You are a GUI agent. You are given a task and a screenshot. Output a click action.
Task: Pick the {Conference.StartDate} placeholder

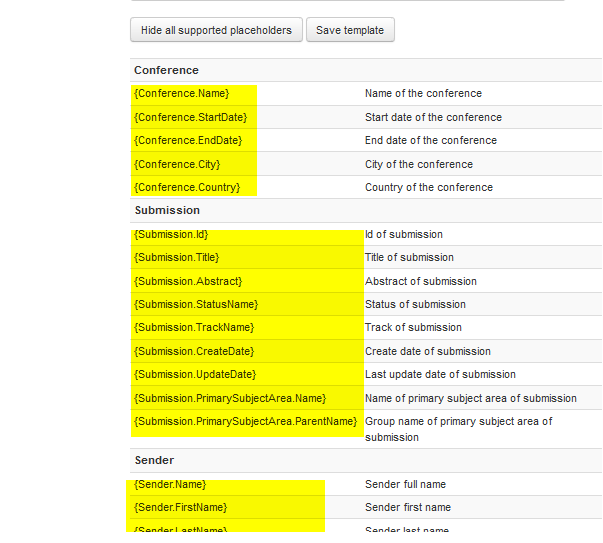pos(190,117)
